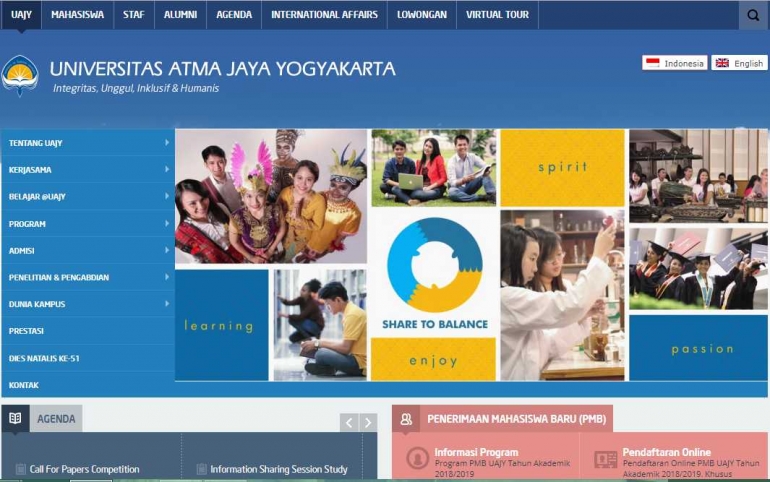Click photo of students with laptop on grass
This screenshot has width=770, height=482.
point(434,167)
